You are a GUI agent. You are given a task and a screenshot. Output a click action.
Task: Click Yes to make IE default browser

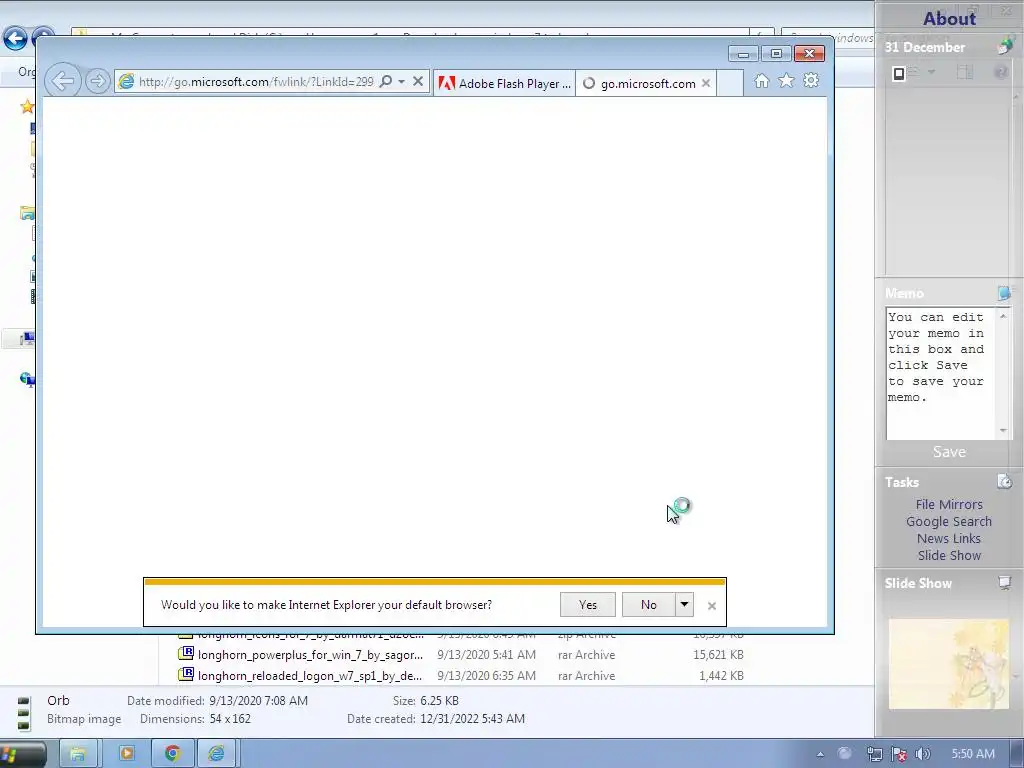click(x=588, y=605)
